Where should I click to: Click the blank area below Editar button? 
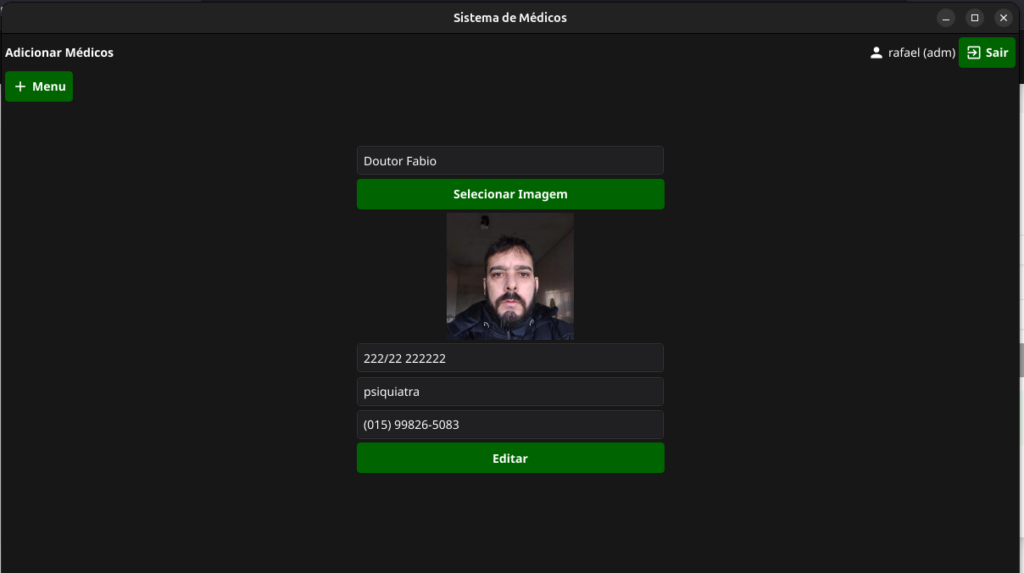510,520
